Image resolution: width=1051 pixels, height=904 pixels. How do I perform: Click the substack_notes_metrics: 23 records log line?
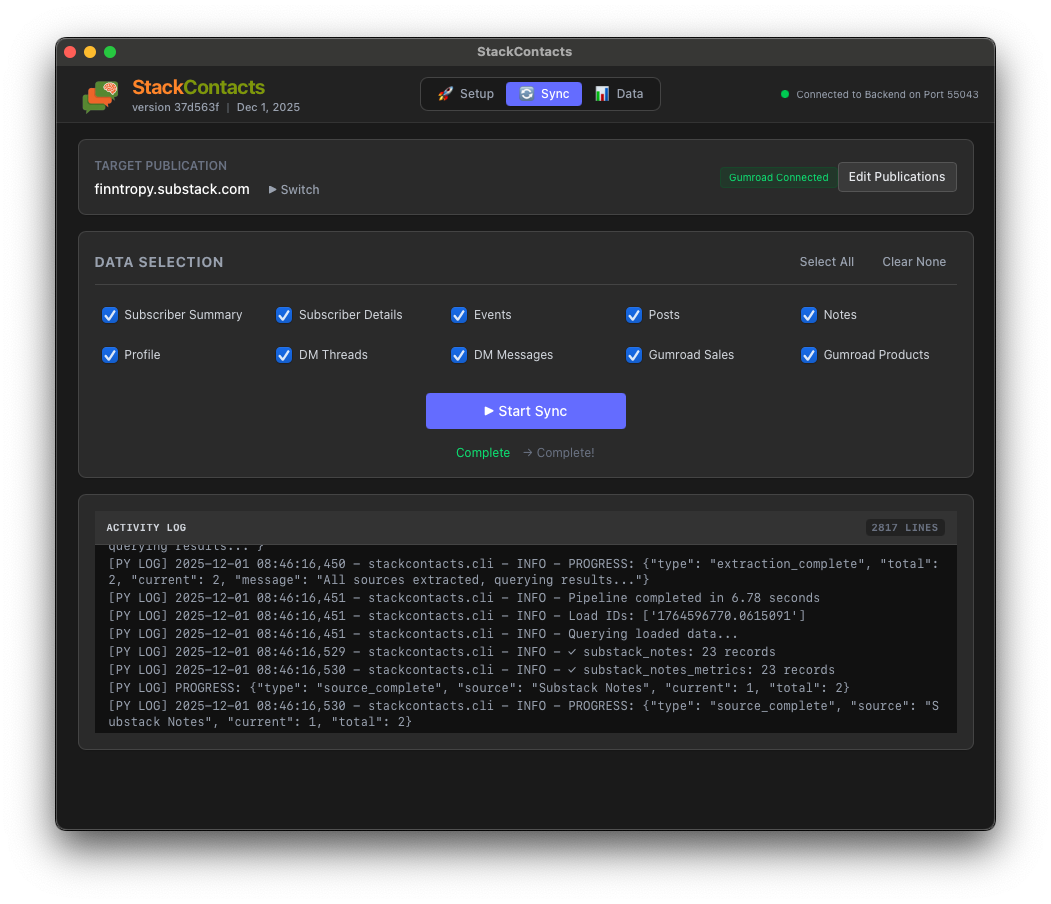[x=471, y=670]
